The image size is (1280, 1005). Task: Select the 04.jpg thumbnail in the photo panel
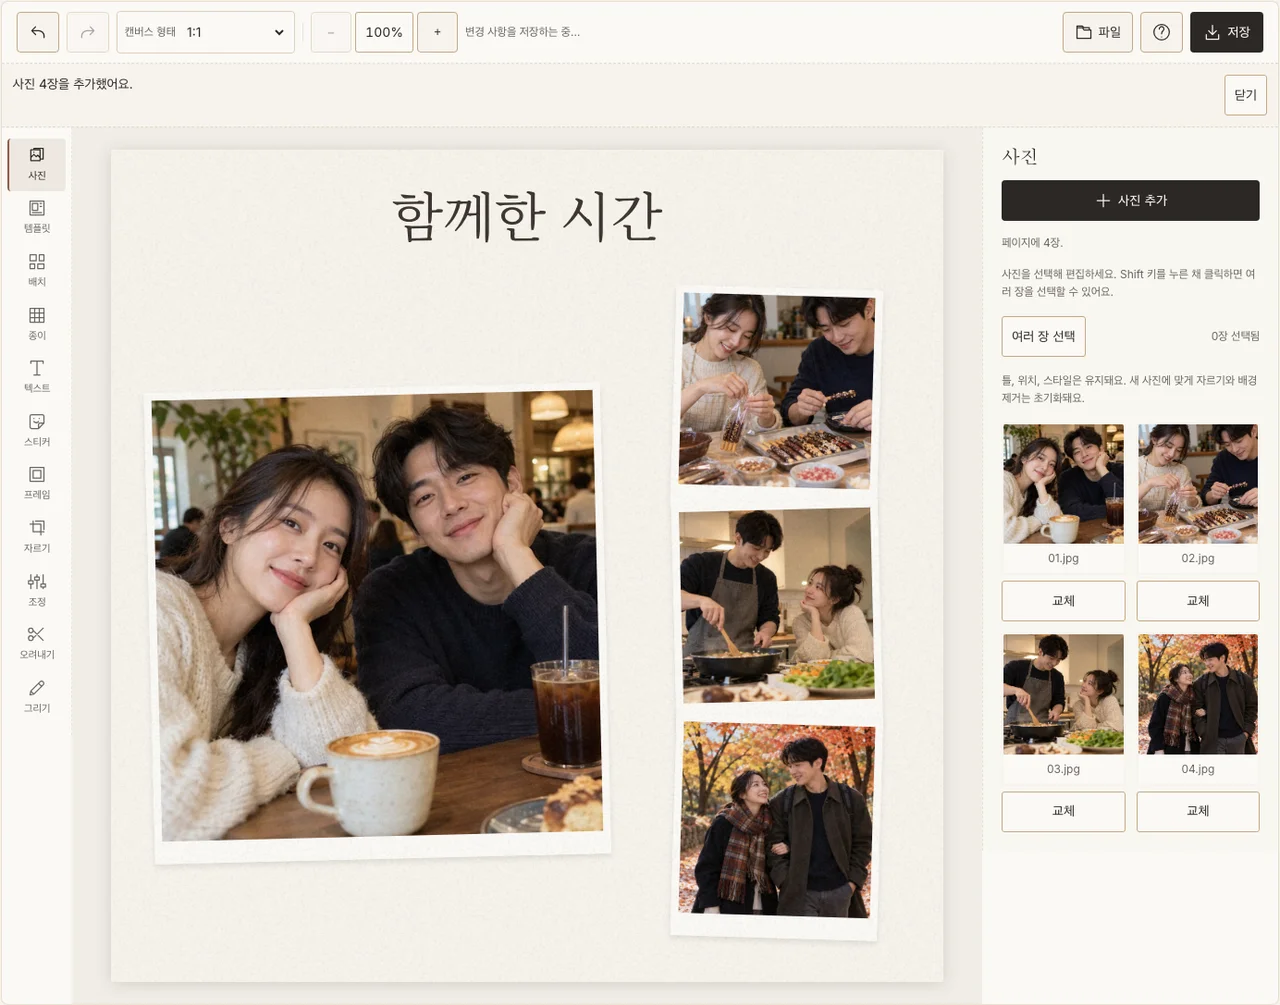click(x=1198, y=694)
